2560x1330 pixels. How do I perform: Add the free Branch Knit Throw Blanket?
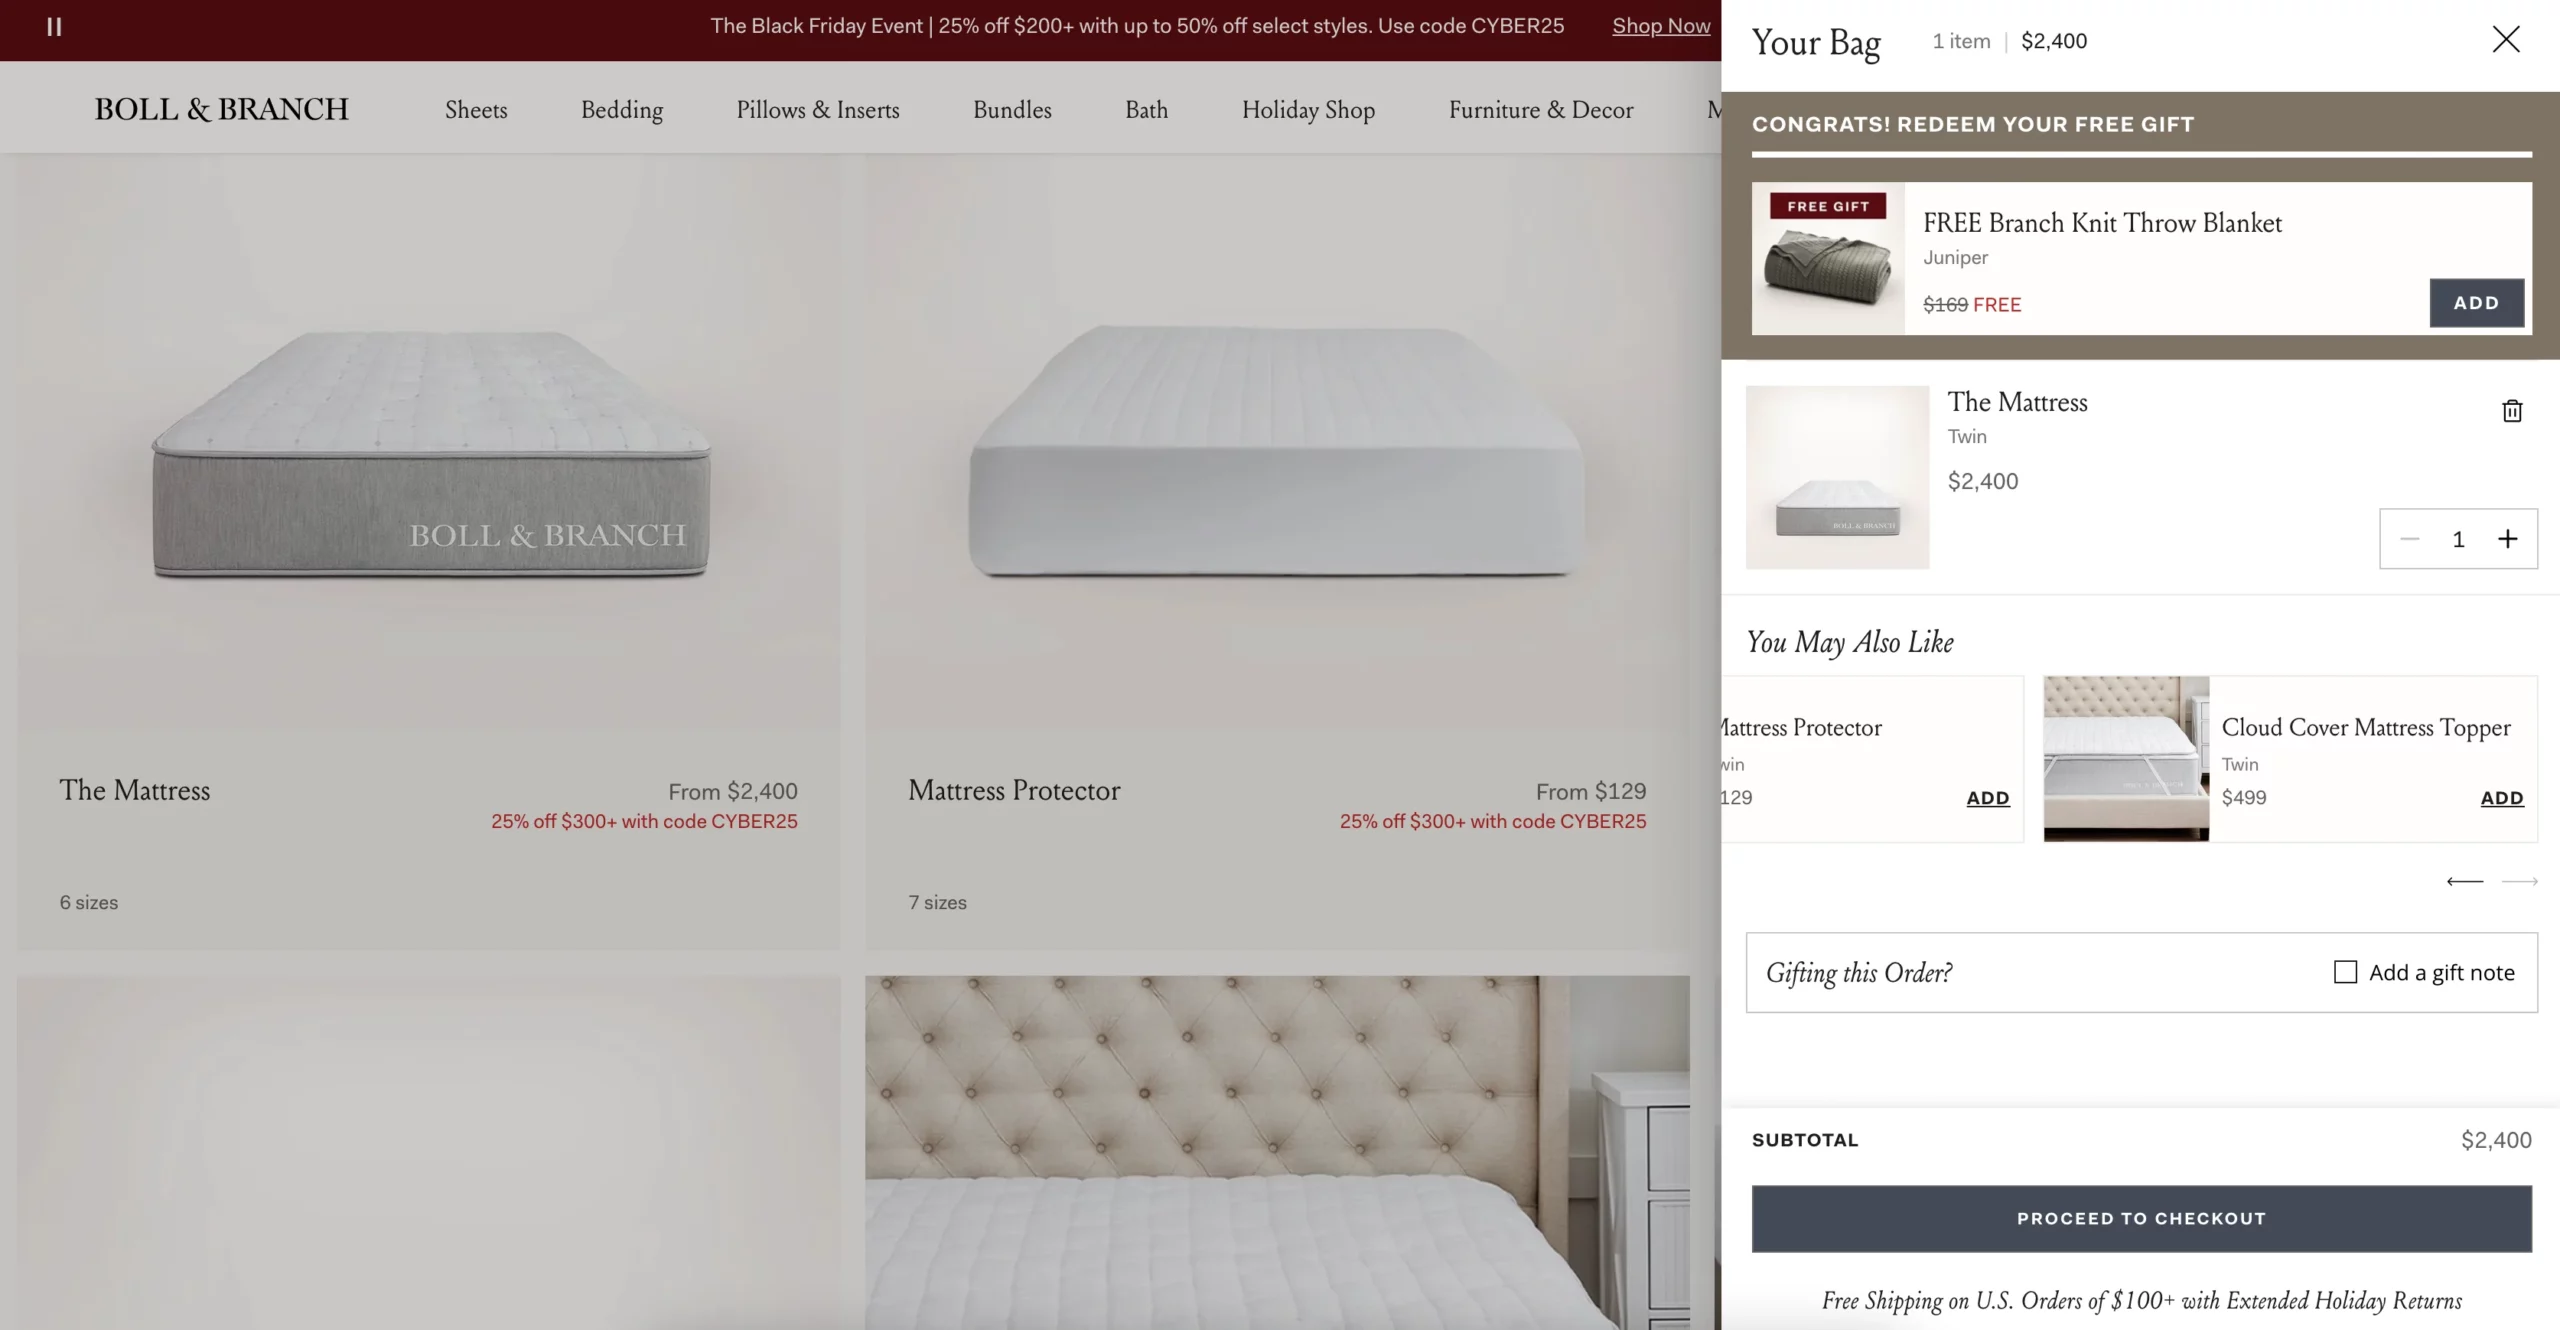2477,303
